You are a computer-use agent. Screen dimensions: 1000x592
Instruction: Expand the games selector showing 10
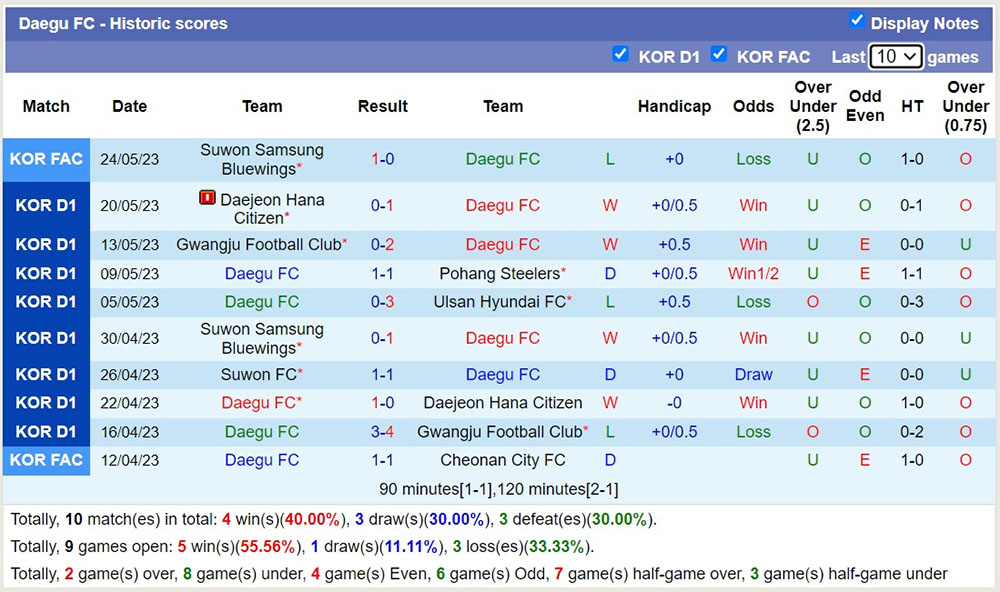coord(896,57)
